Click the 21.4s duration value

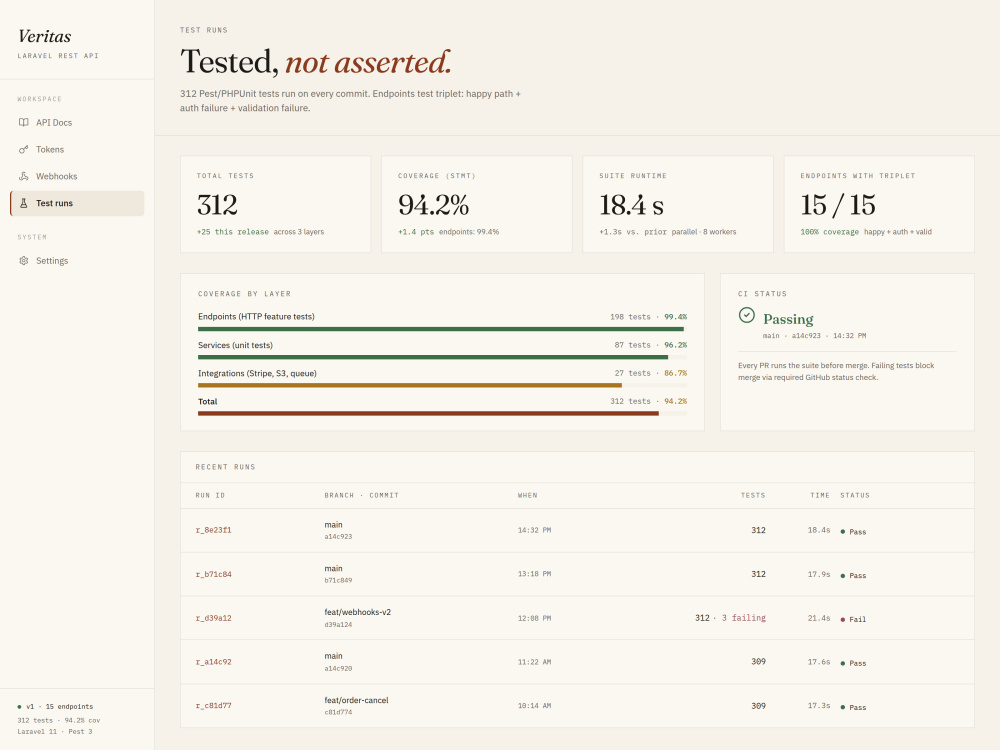click(819, 618)
